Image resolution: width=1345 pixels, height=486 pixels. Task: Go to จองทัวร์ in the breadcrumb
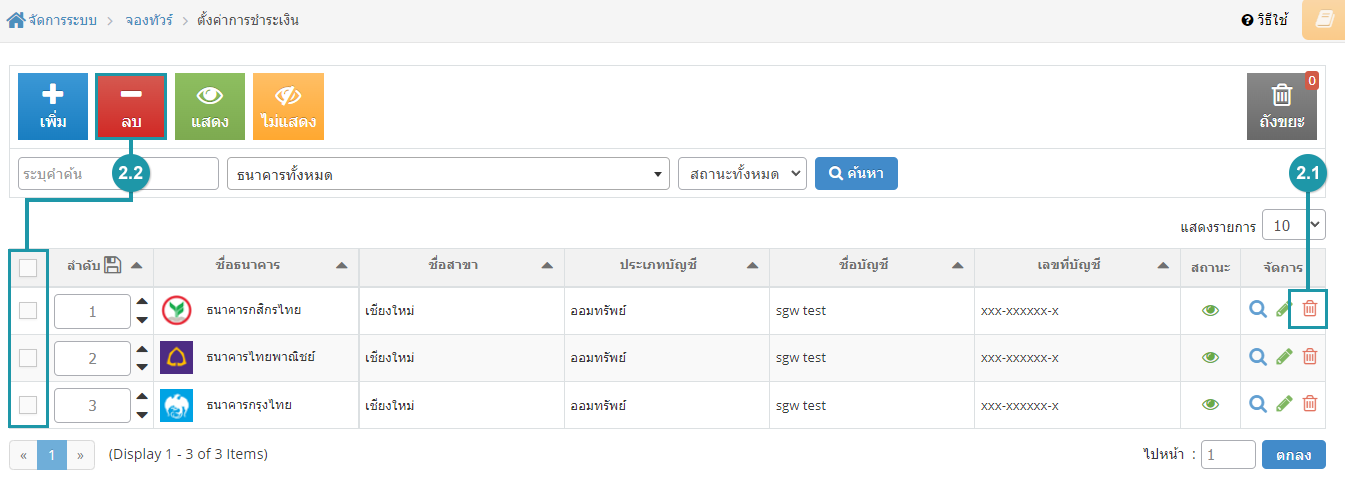tap(146, 20)
